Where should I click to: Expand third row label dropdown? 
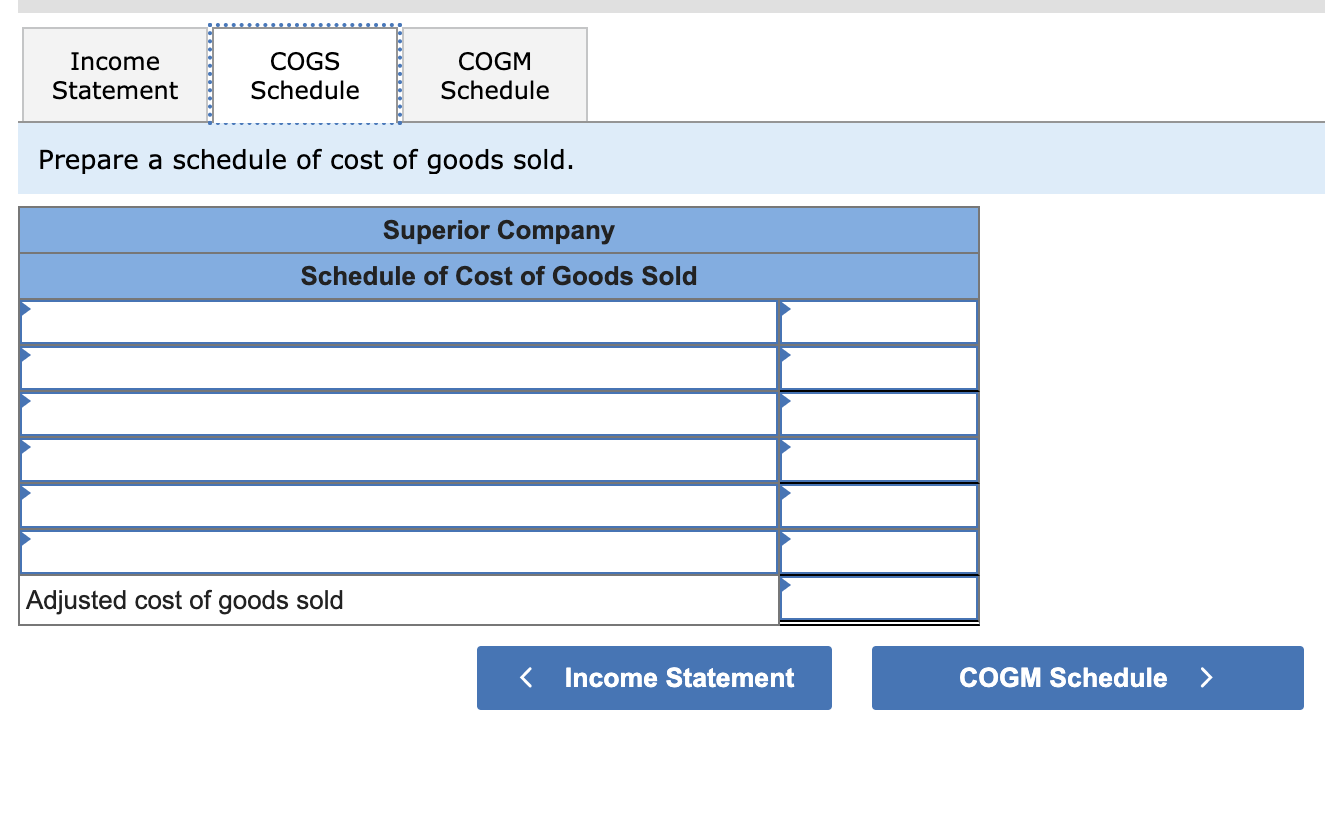[398, 414]
